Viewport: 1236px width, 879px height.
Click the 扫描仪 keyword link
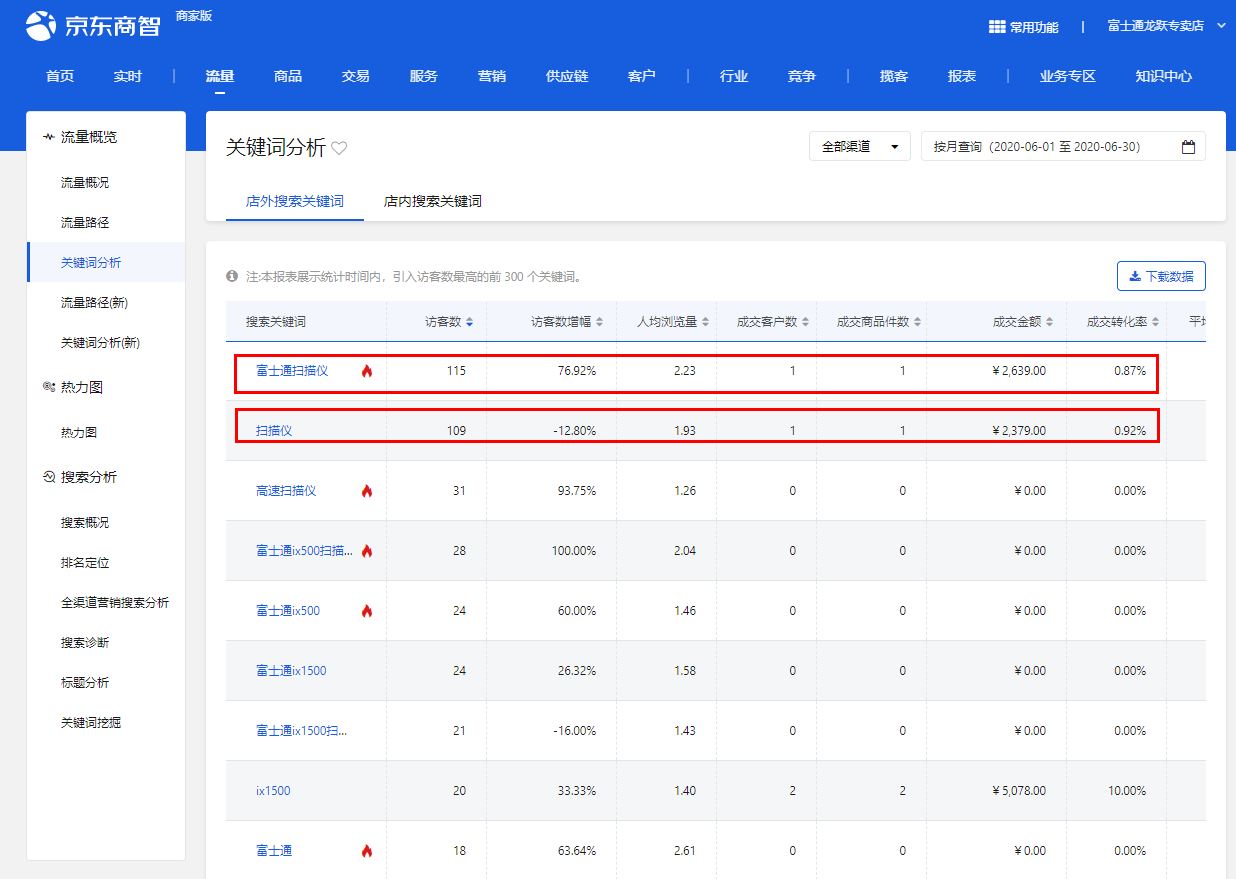(x=274, y=431)
